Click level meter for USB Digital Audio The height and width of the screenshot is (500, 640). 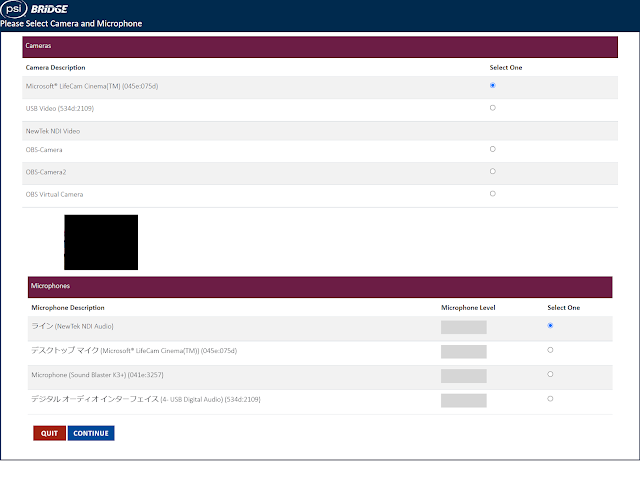[x=464, y=400]
